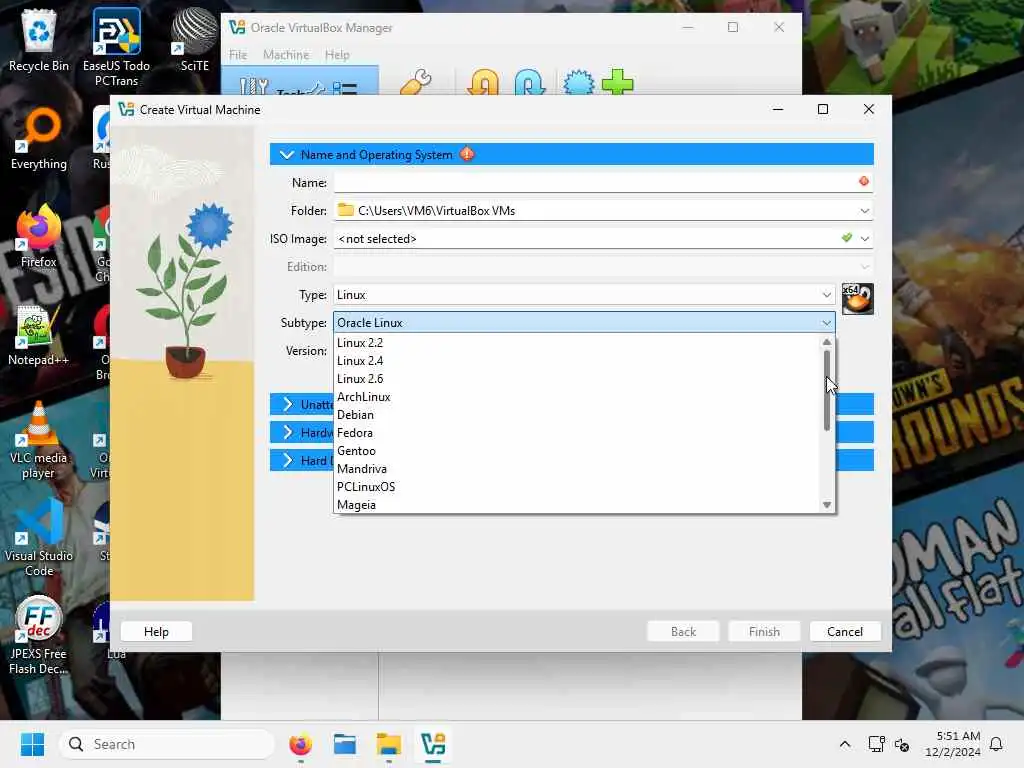The width and height of the screenshot is (1024, 768).
Task: Click the Finish button
Action: 764,632
